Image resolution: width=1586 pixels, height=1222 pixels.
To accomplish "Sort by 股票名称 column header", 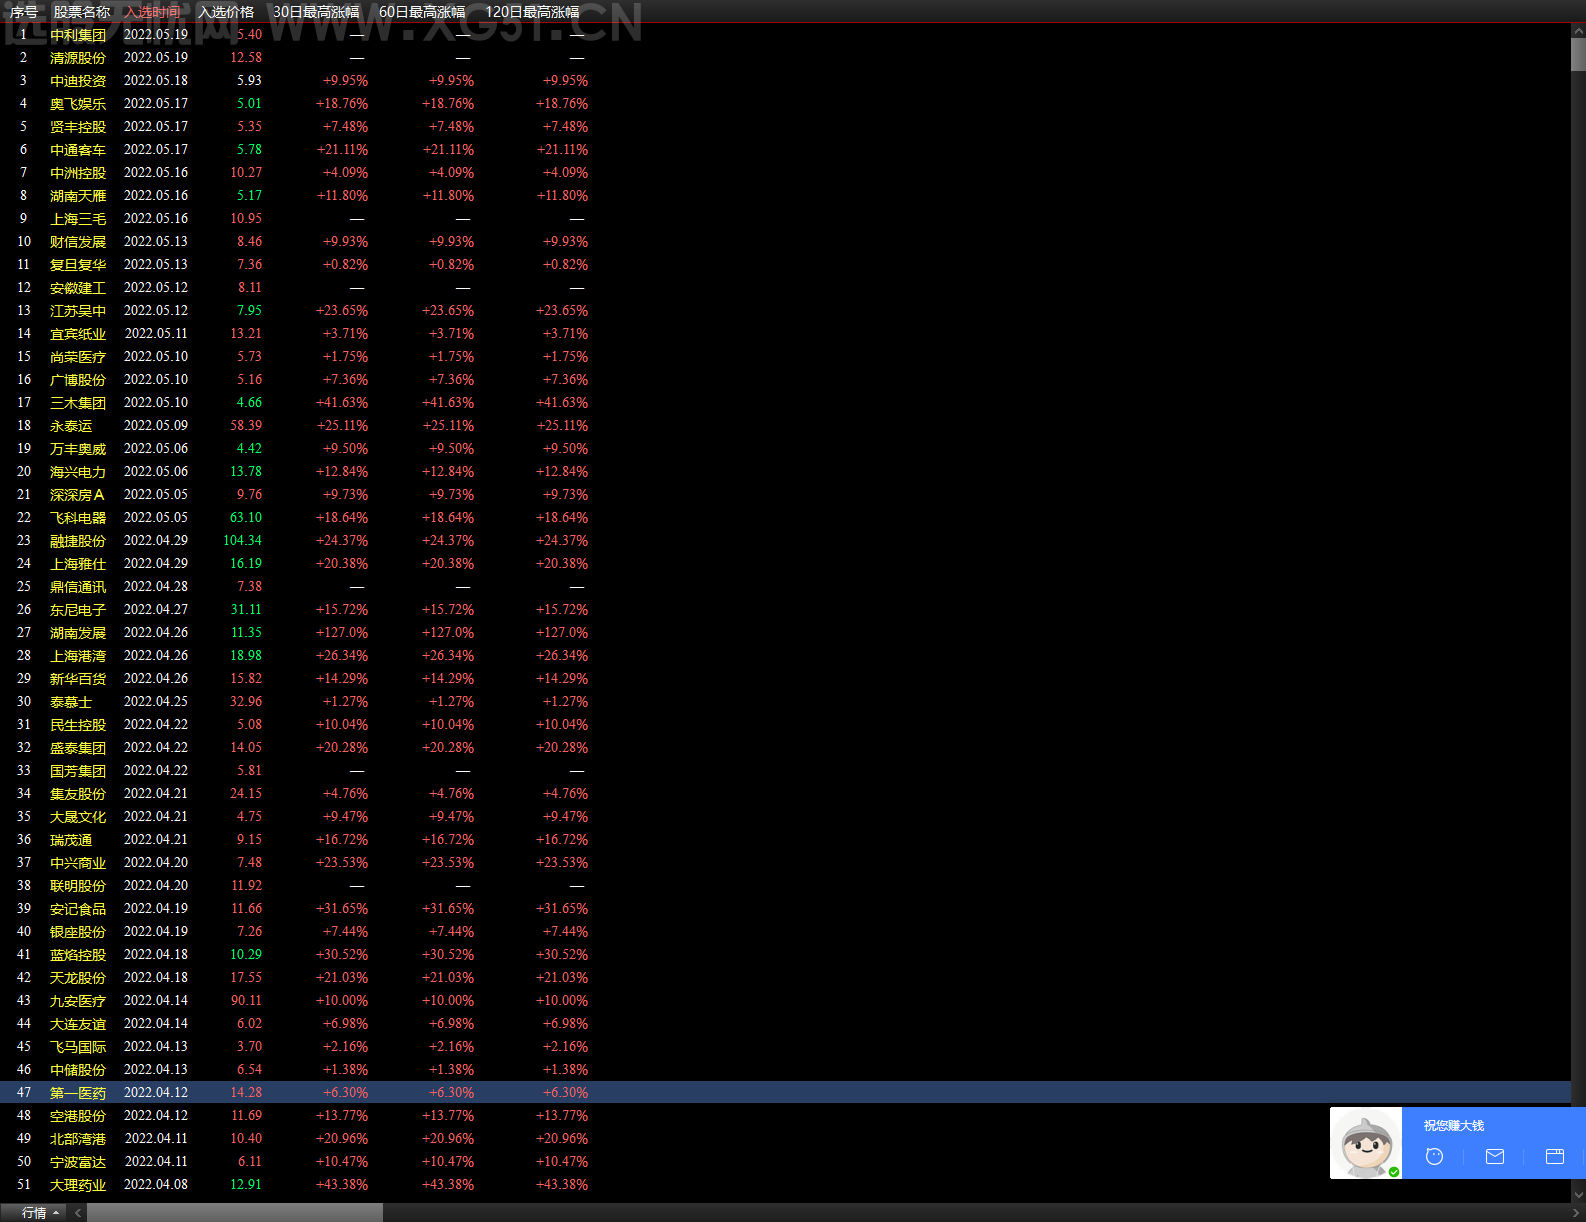I will click(x=82, y=12).
